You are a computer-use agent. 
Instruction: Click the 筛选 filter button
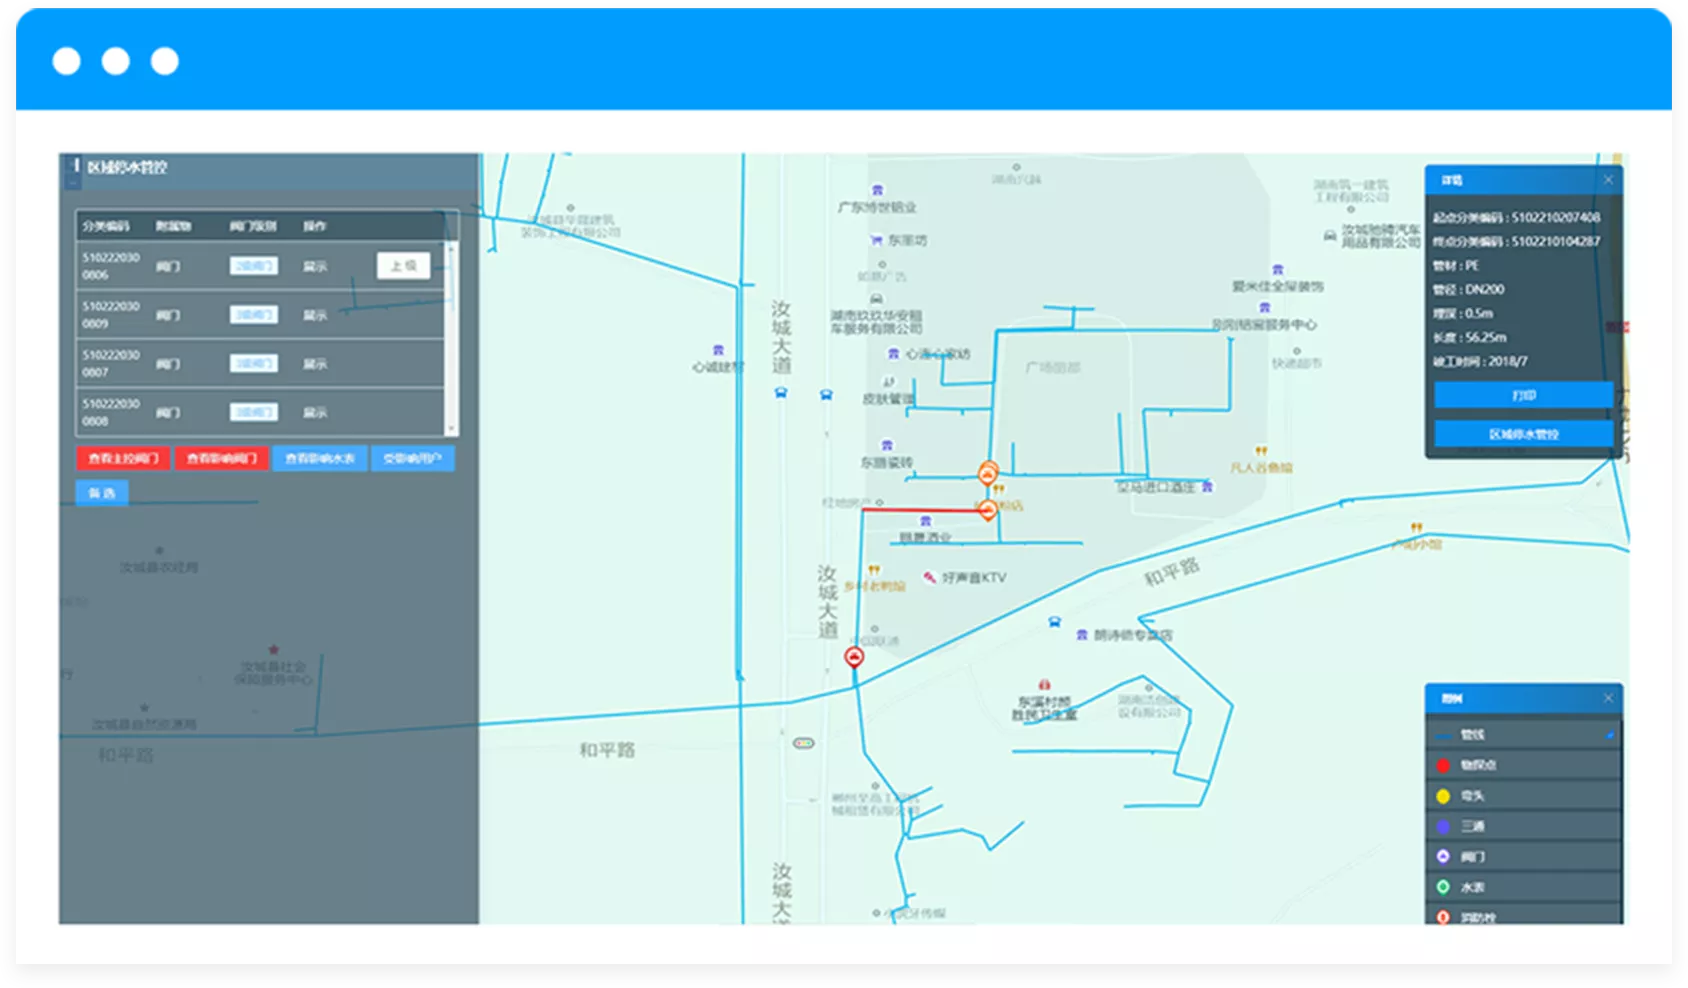(102, 493)
